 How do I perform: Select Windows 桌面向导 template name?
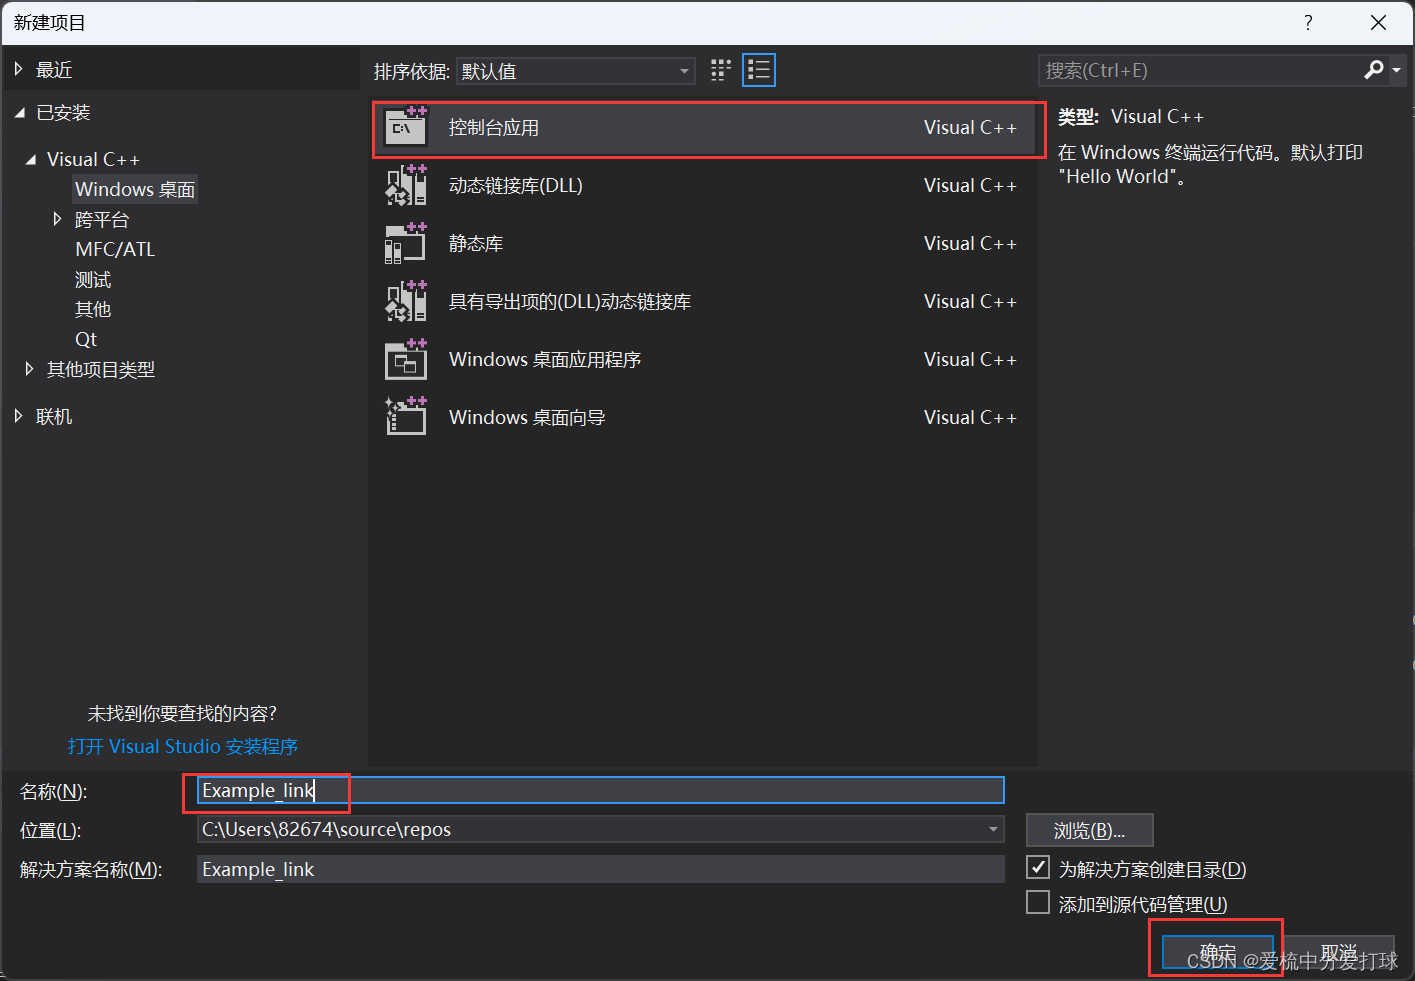(x=527, y=417)
